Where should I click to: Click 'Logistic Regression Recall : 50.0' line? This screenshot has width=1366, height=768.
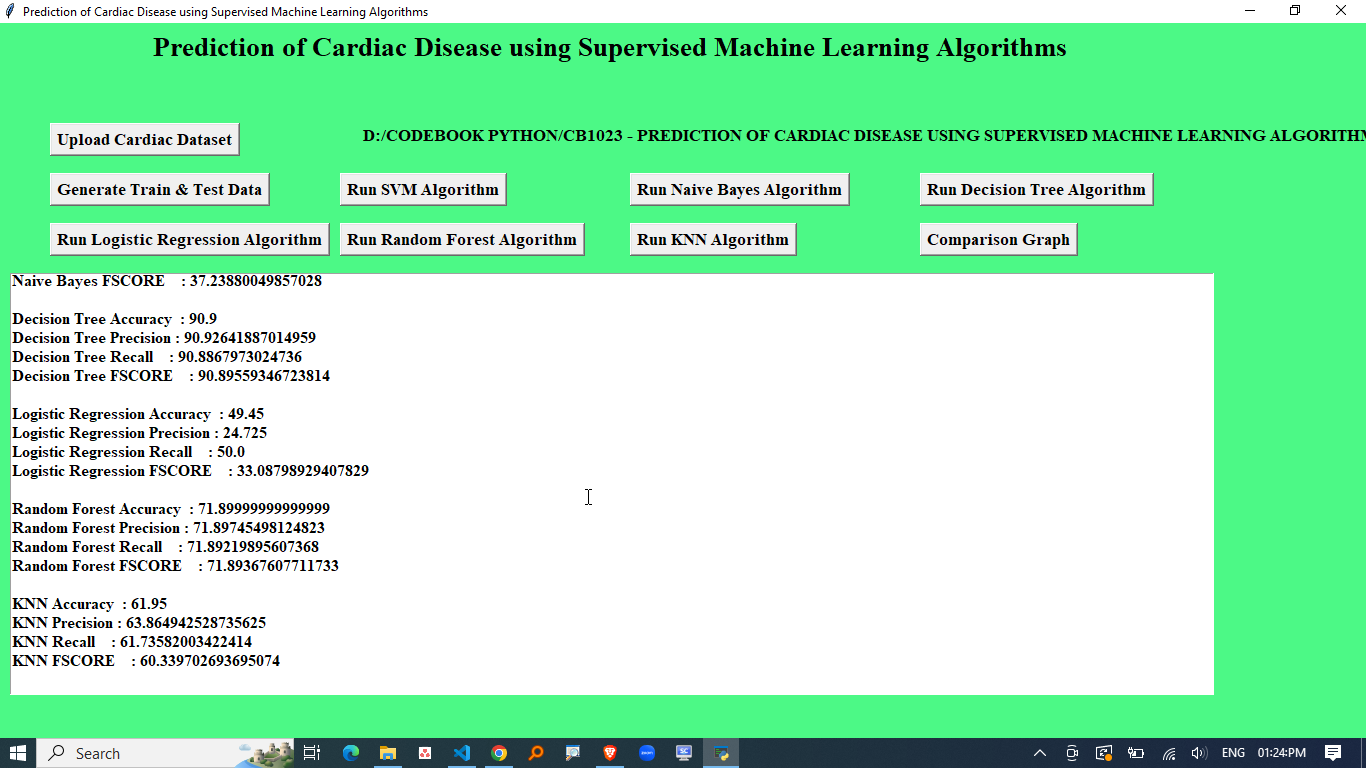pos(128,452)
